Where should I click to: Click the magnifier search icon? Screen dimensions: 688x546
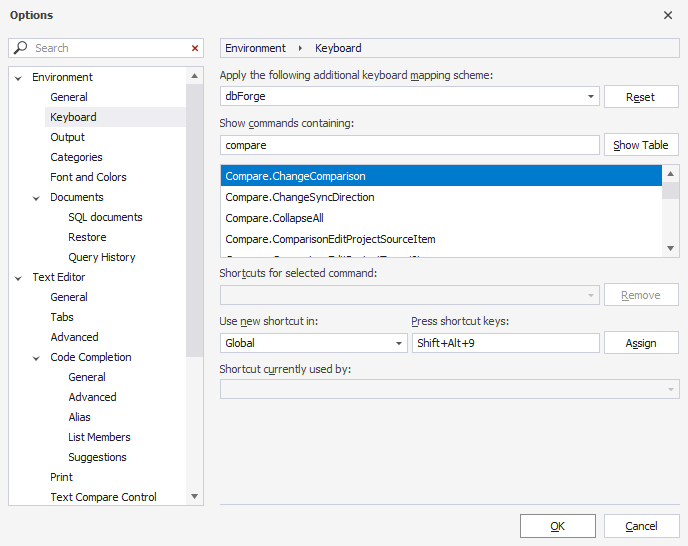coord(21,48)
